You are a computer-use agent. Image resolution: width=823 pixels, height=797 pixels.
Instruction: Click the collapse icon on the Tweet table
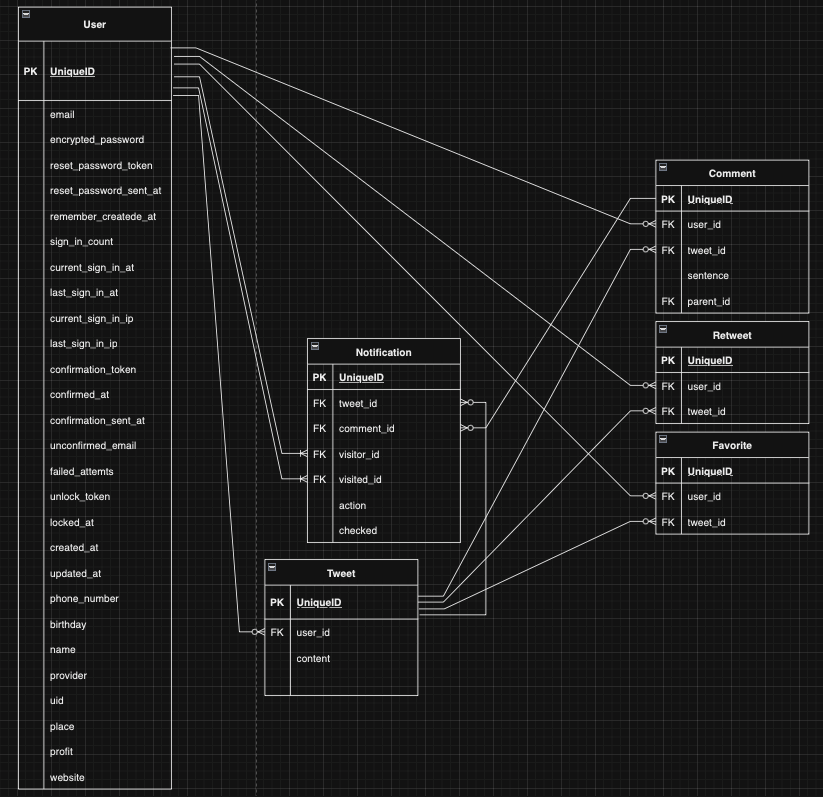coord(272,567)
